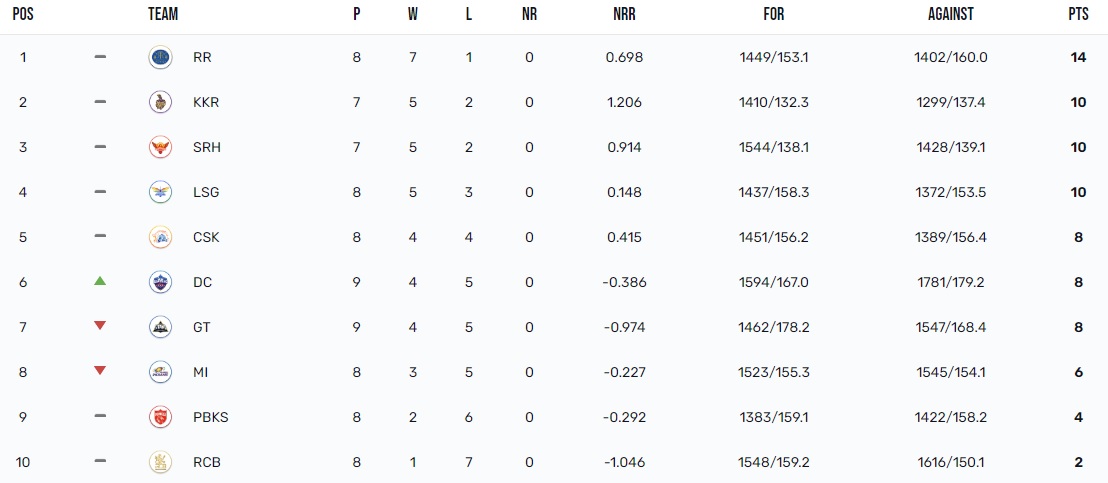Click the TEAM column header
Viewport: 1108px width, 483px height.
coord(163,15)
